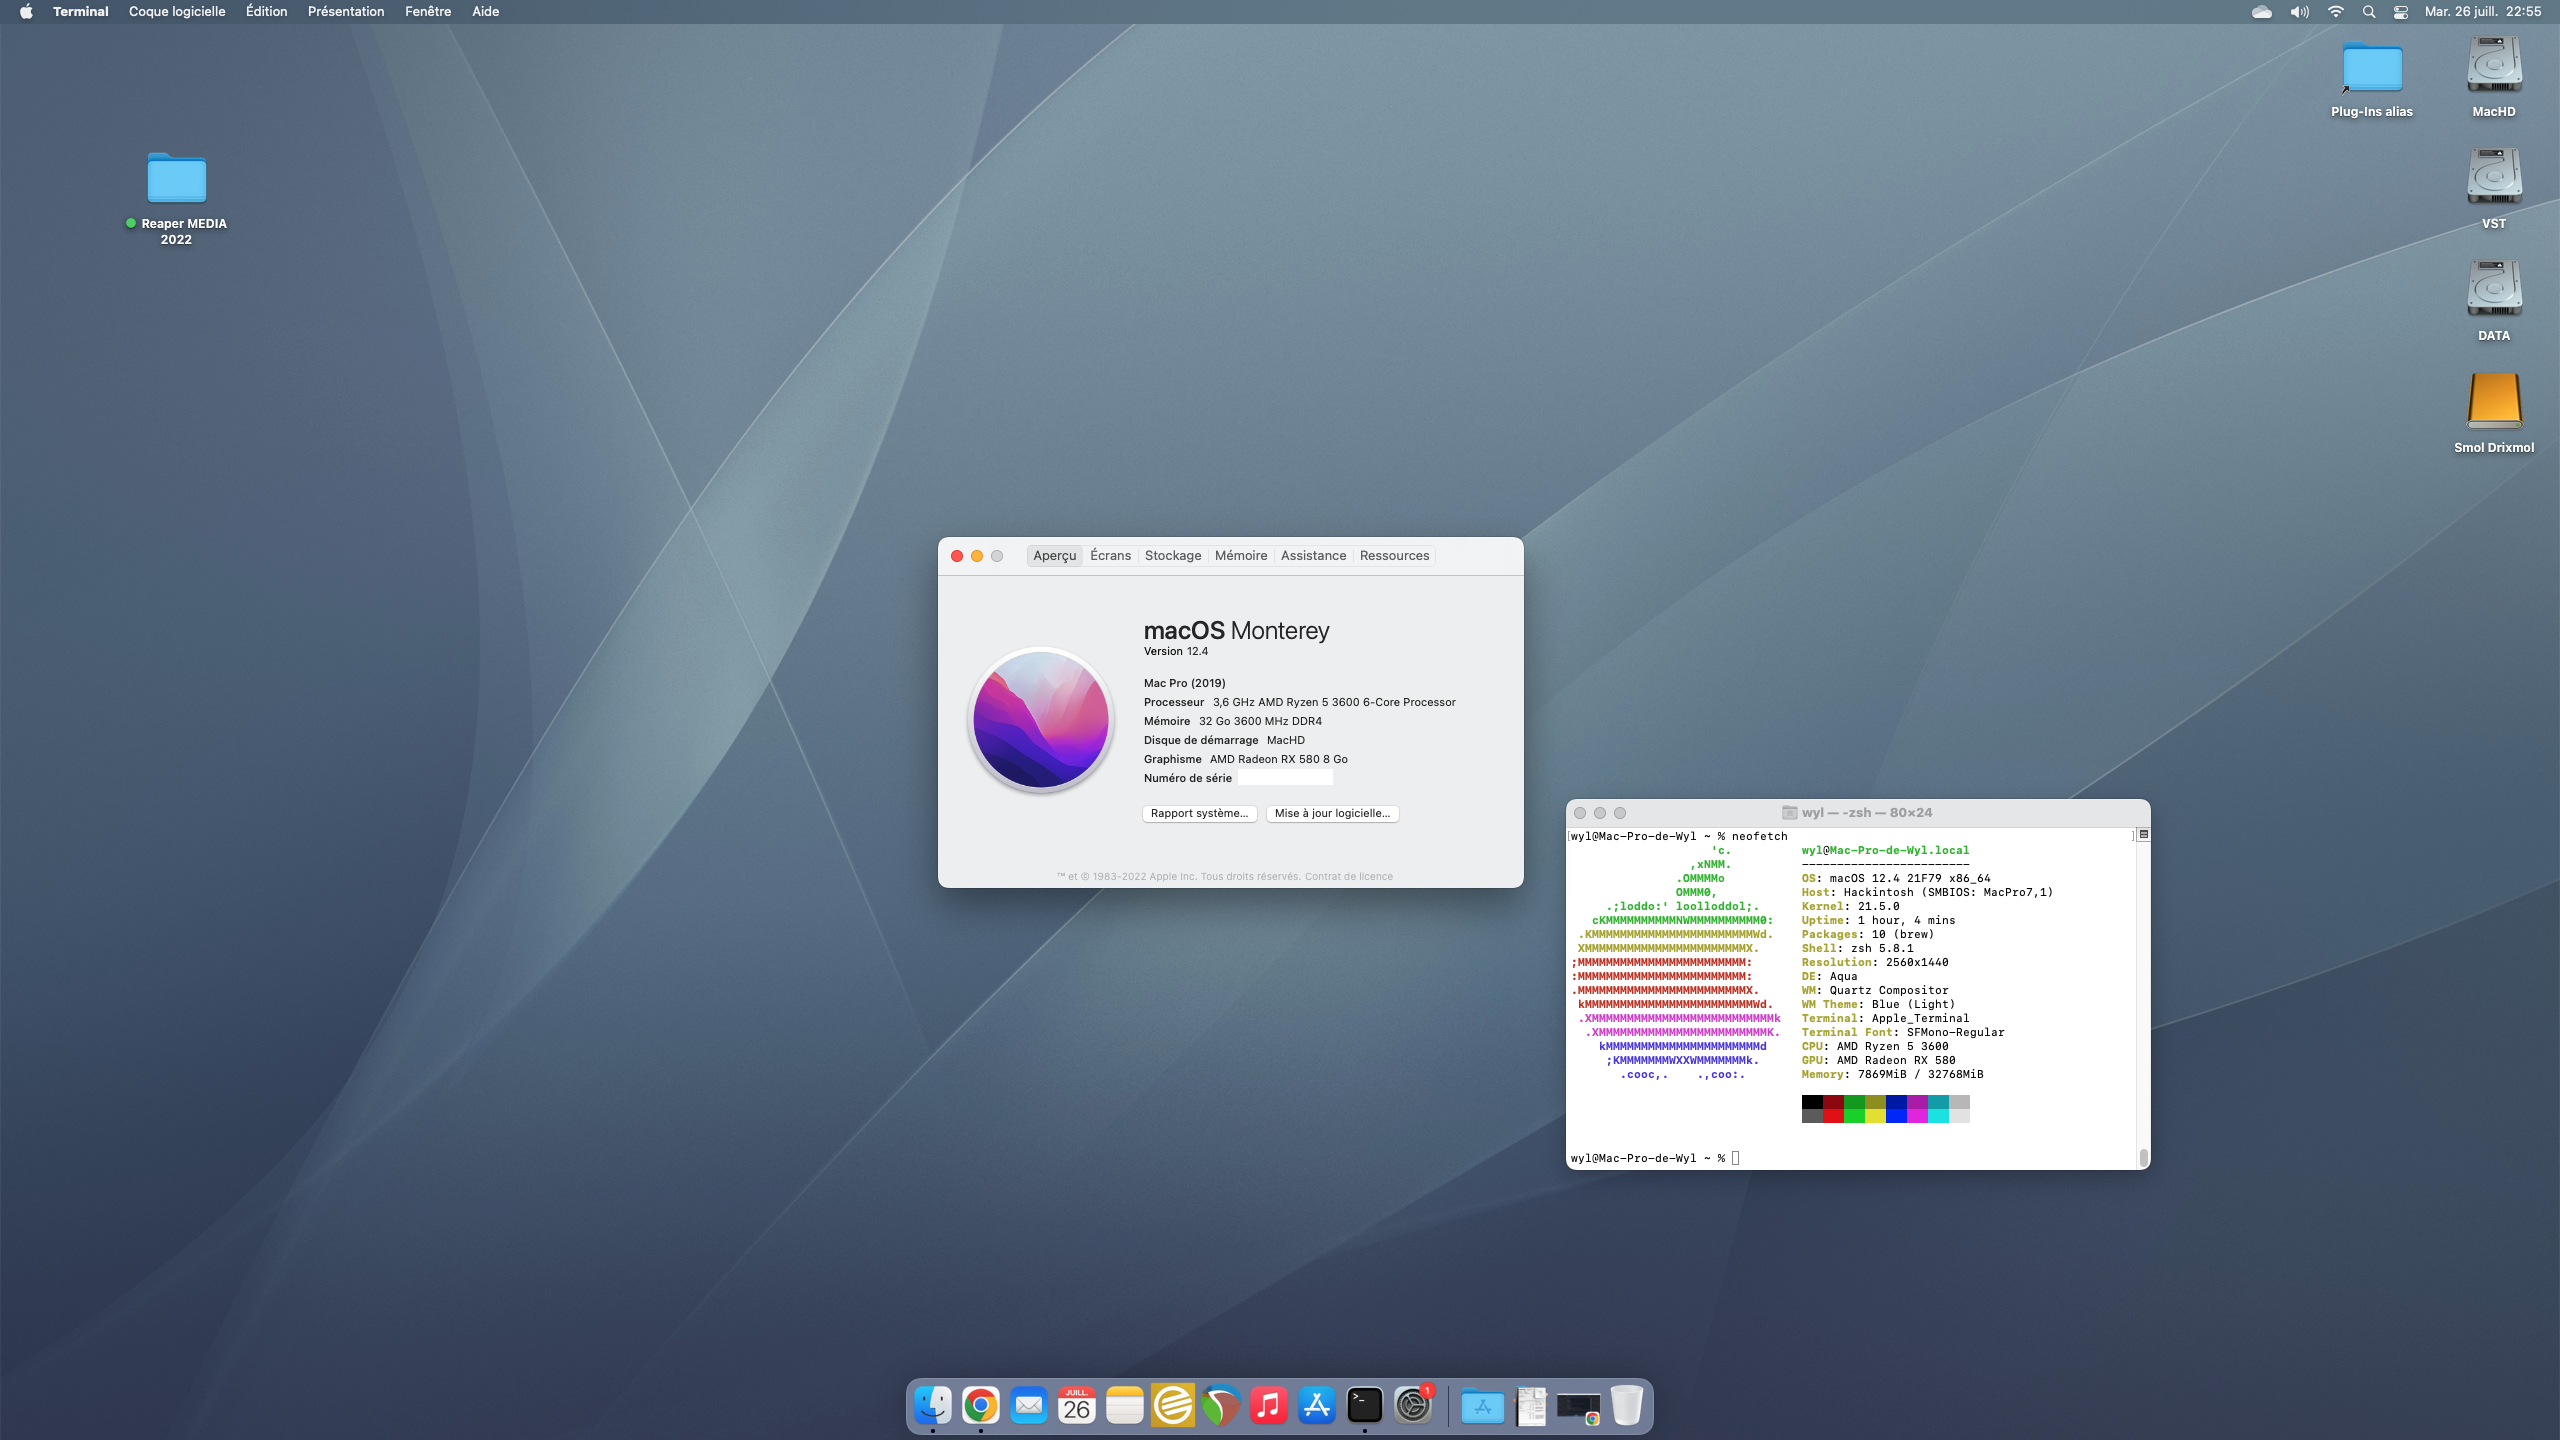2560x1440 pixels.
Task: Click the Rapport système… button
Action: (x=1199, y=813)
